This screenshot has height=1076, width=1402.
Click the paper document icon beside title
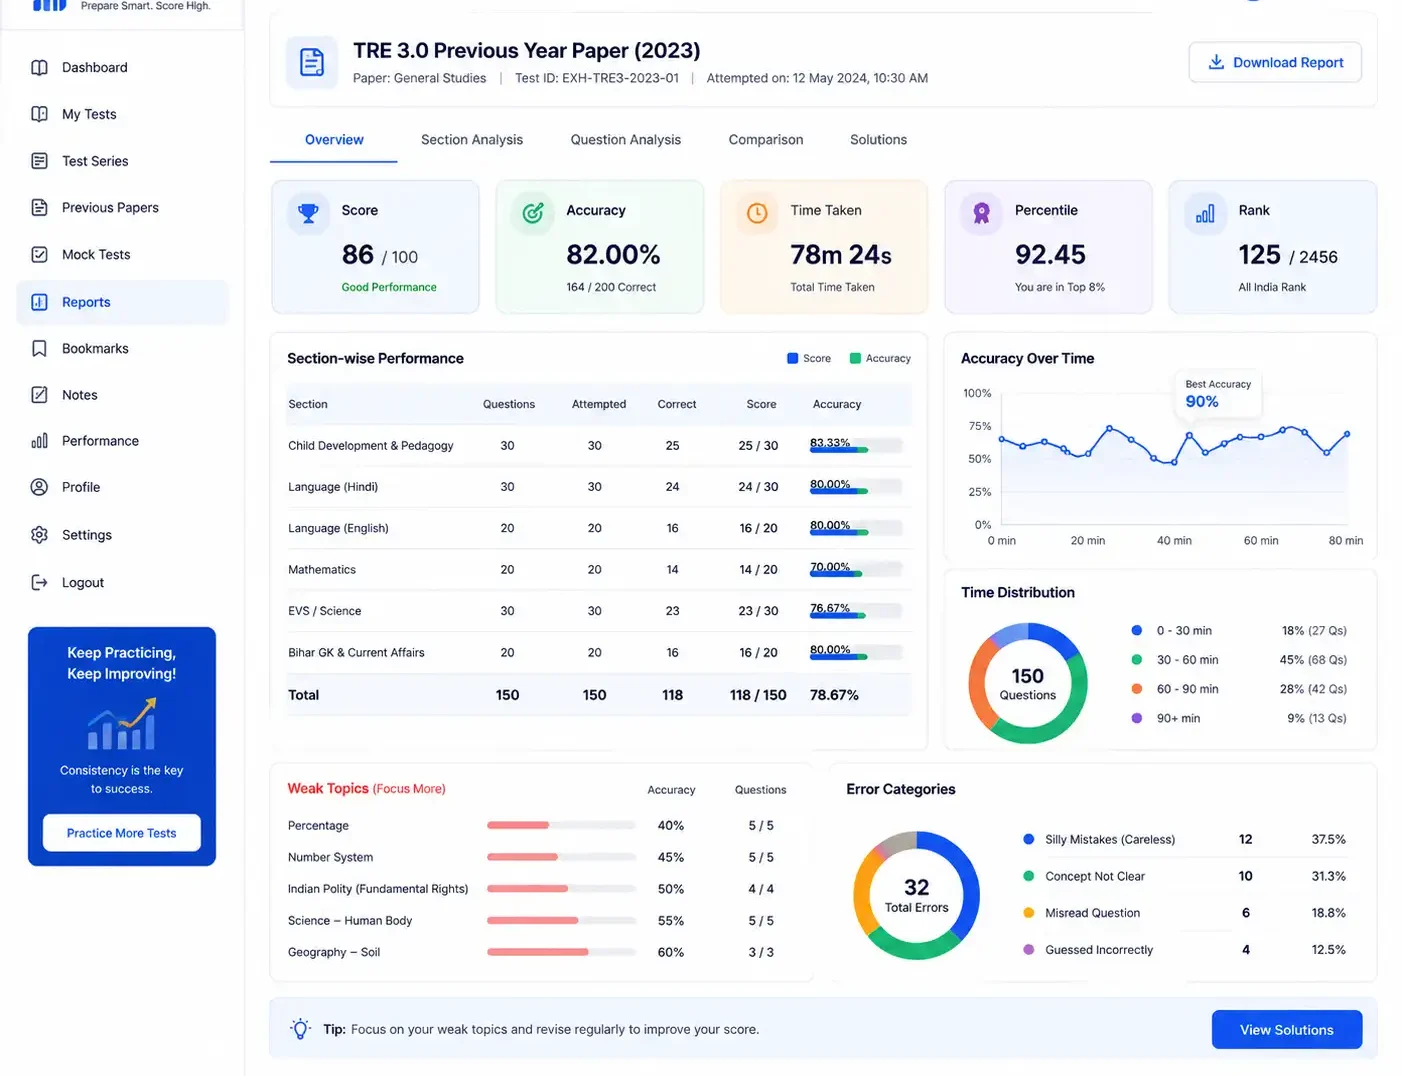312,62
